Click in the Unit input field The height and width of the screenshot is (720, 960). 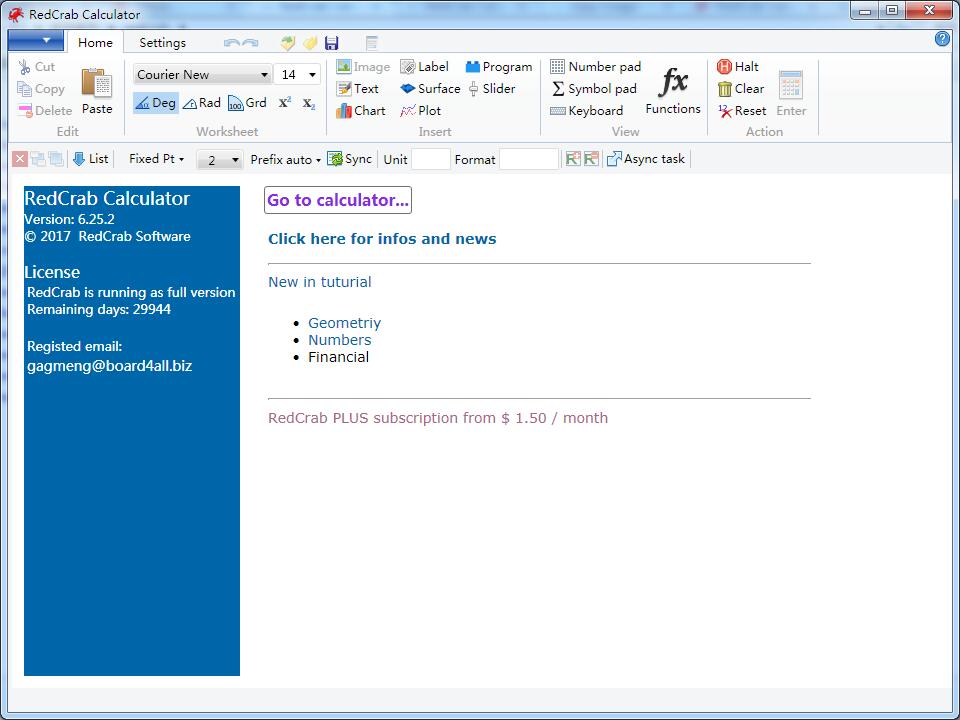[431, 159]
